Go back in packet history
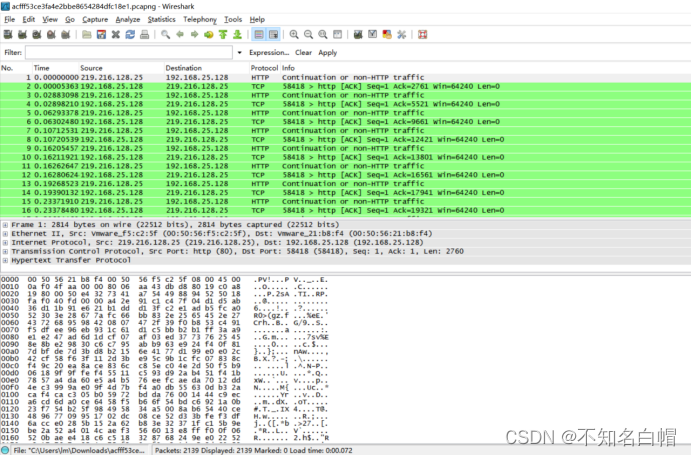 [180, 34]
